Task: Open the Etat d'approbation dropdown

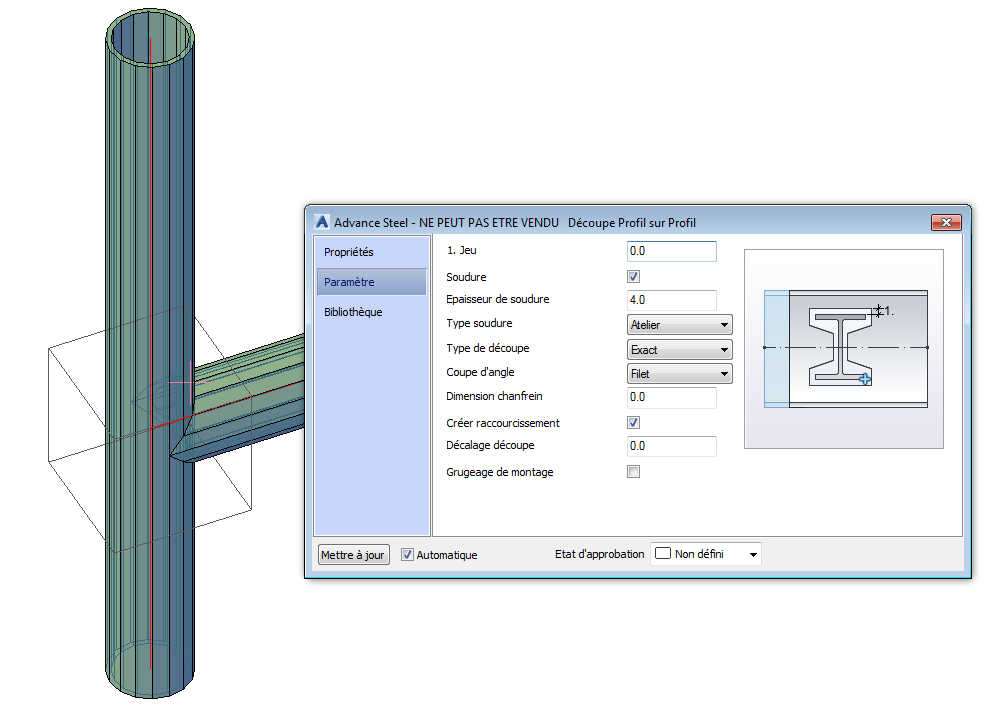Action: click(x=705, y=554)
